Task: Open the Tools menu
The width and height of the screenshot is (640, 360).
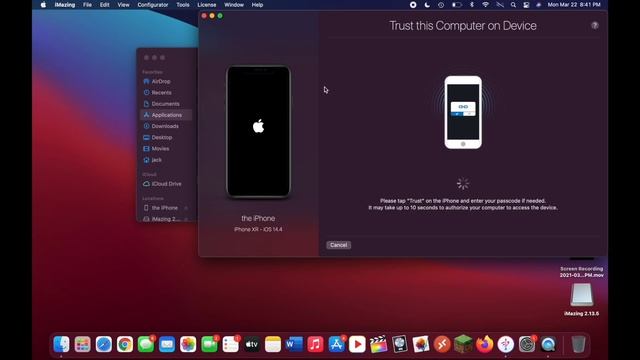Action: tap(182, 5)
